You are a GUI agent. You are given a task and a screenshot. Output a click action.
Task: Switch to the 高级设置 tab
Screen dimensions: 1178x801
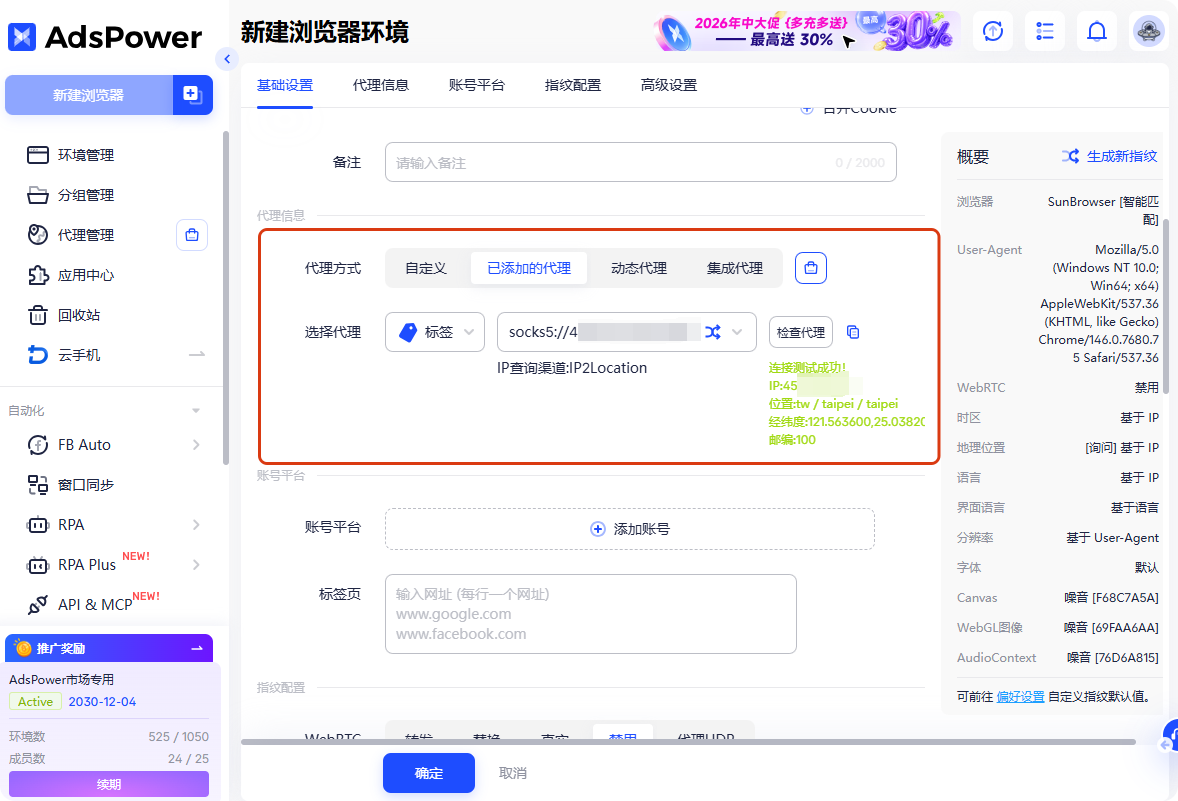point(669,86)
